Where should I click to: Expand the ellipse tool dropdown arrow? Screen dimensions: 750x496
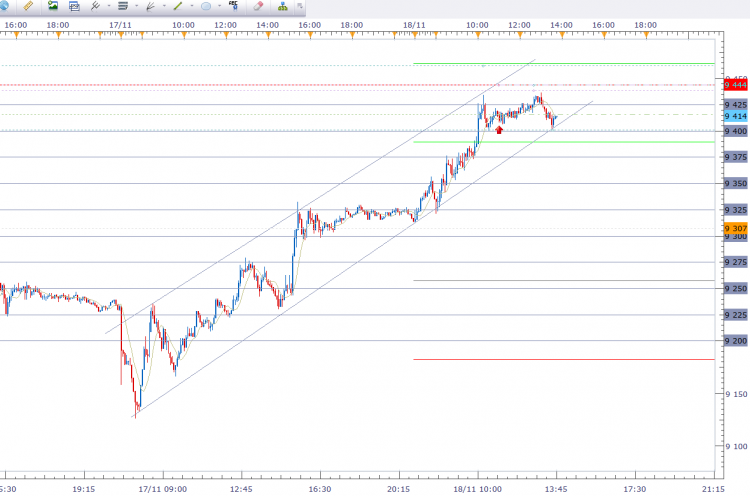pos(220,6)
